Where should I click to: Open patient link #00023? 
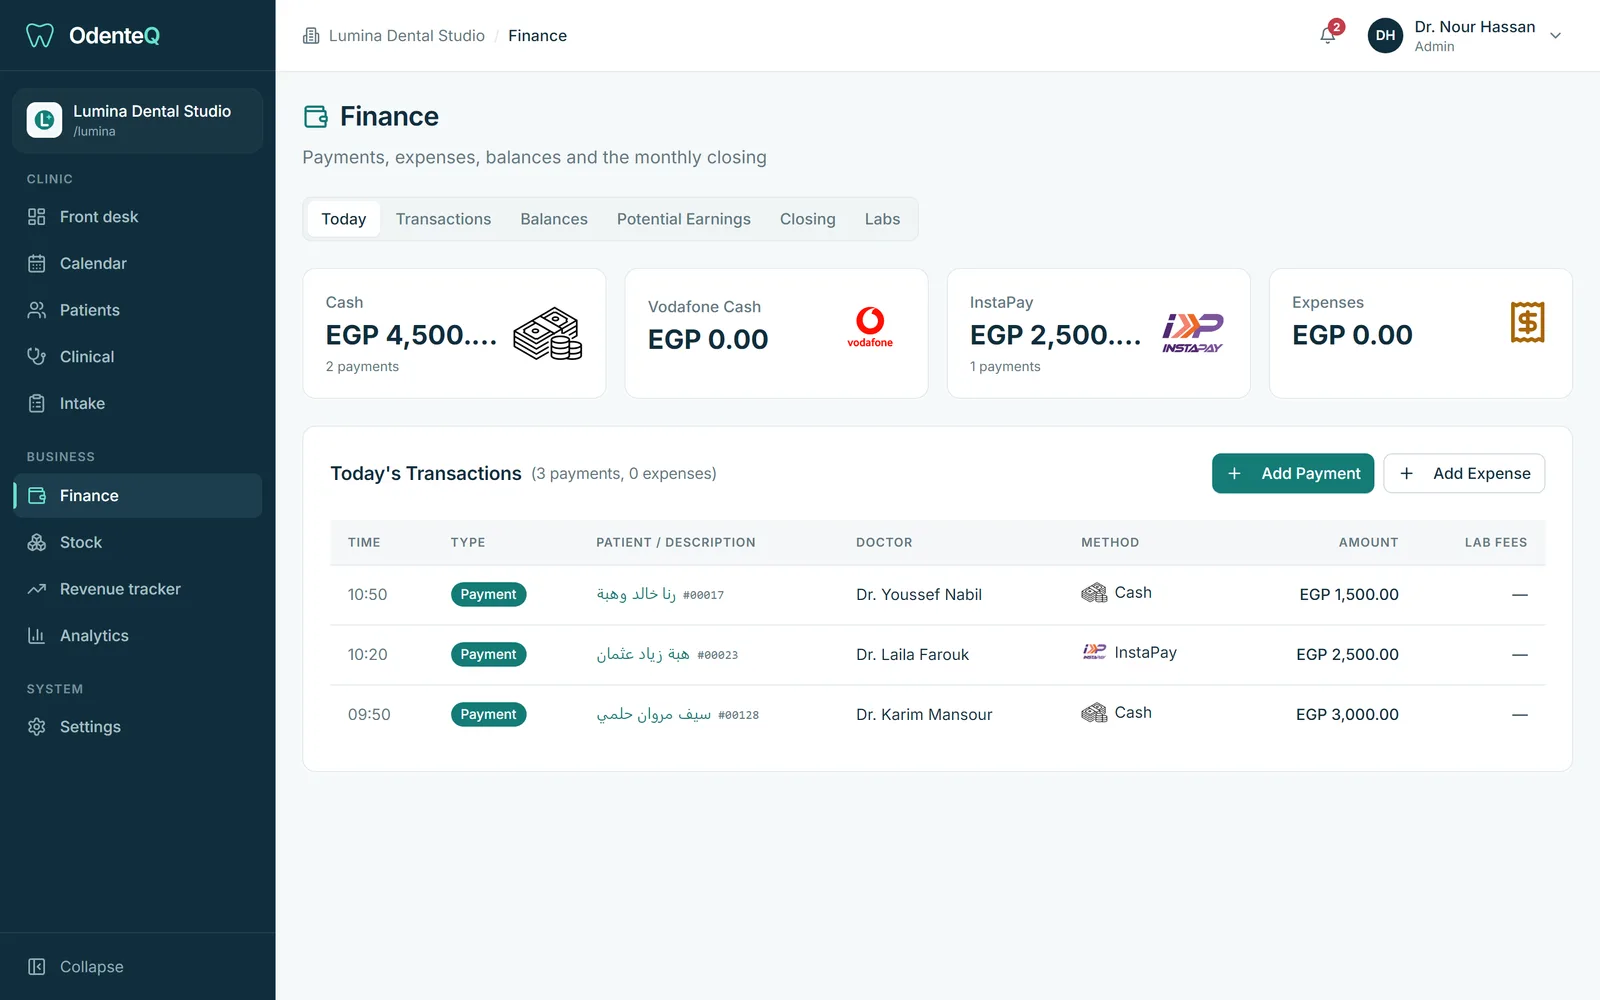pyautogui.click(x=667, y=654)
